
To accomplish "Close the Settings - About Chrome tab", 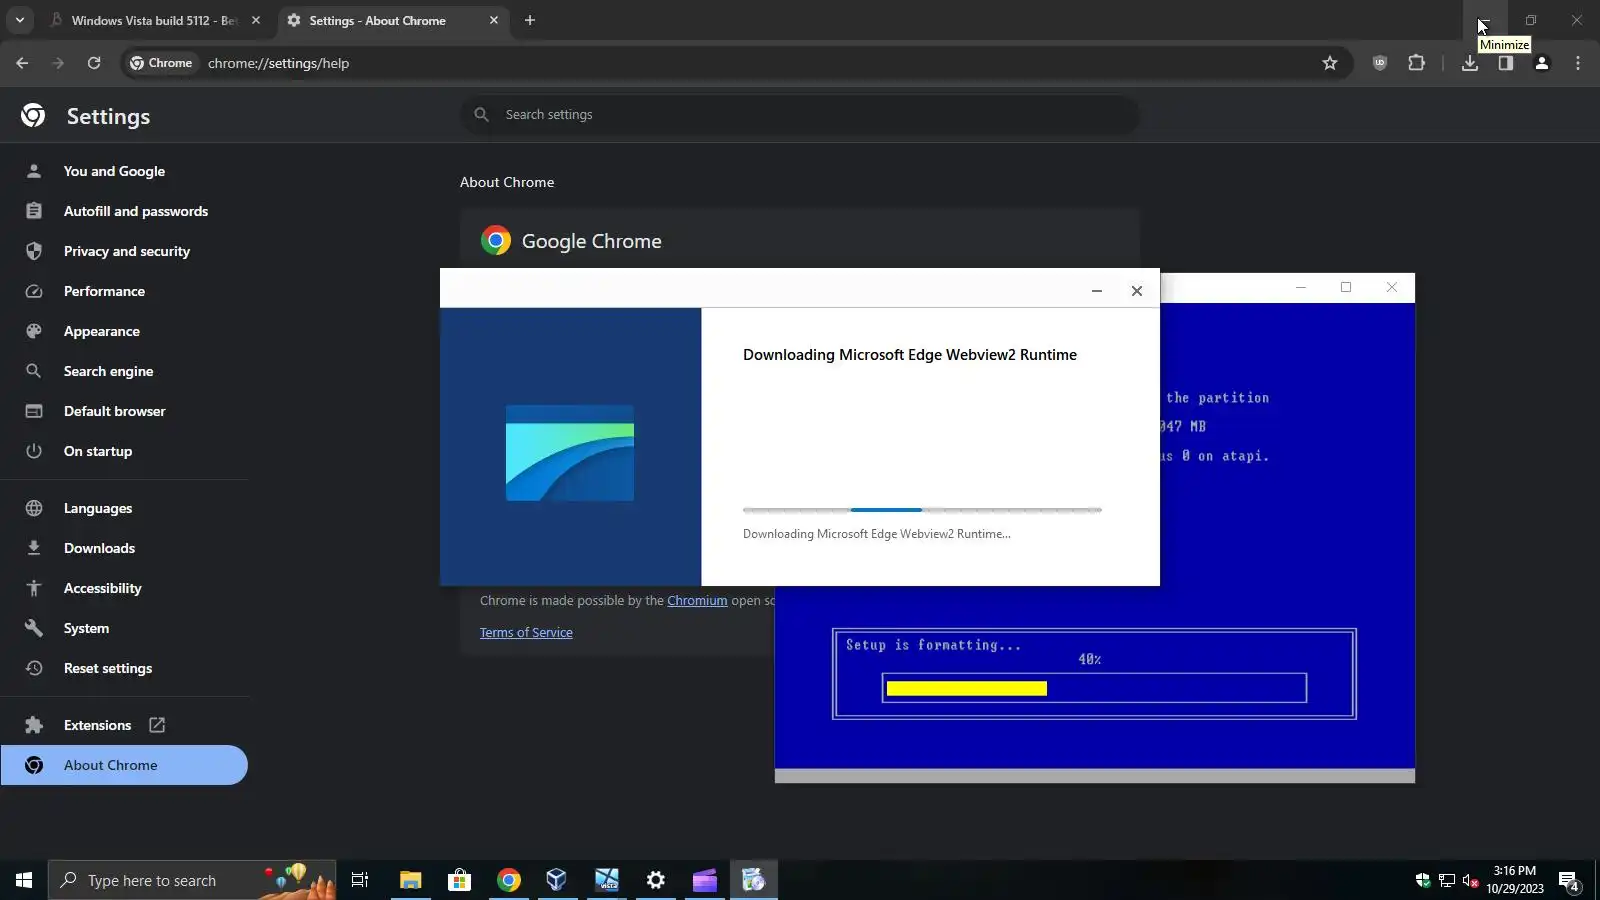I will coord(494,20).
